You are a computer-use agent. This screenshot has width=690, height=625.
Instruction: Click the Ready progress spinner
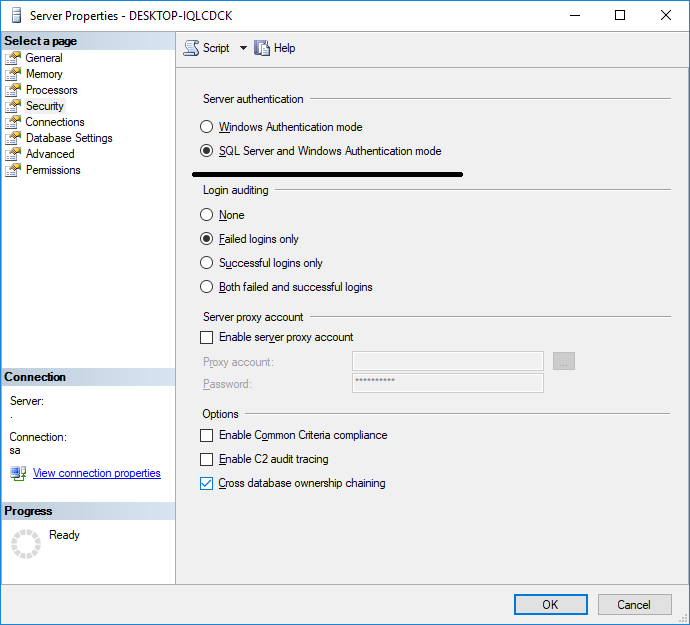pyautogui.click(x=26, y=544)
